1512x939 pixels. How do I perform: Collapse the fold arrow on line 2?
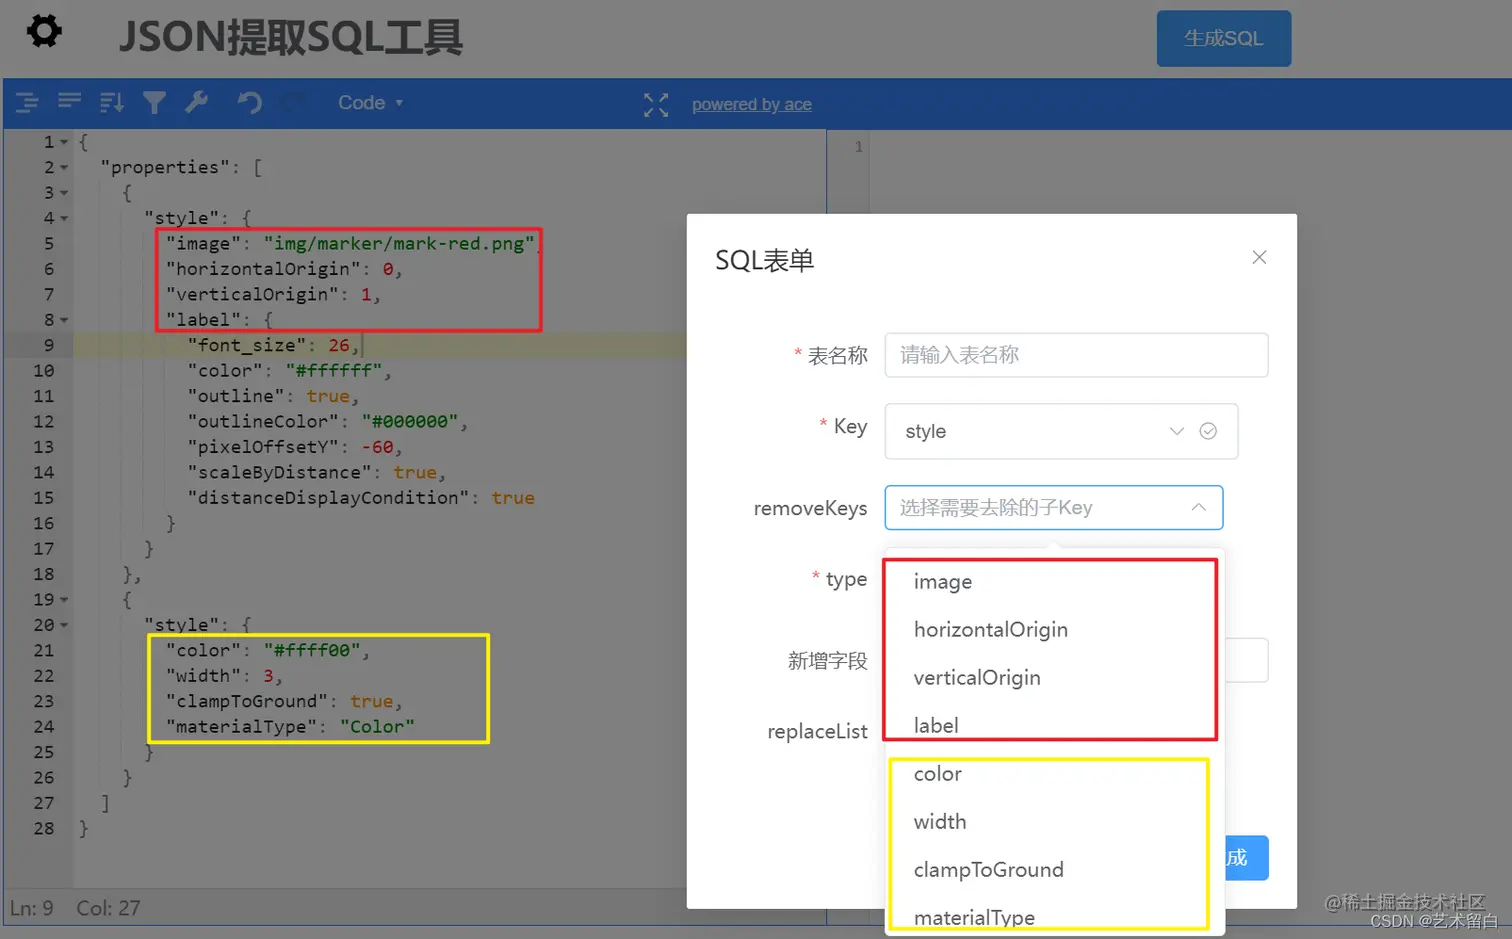64,168
